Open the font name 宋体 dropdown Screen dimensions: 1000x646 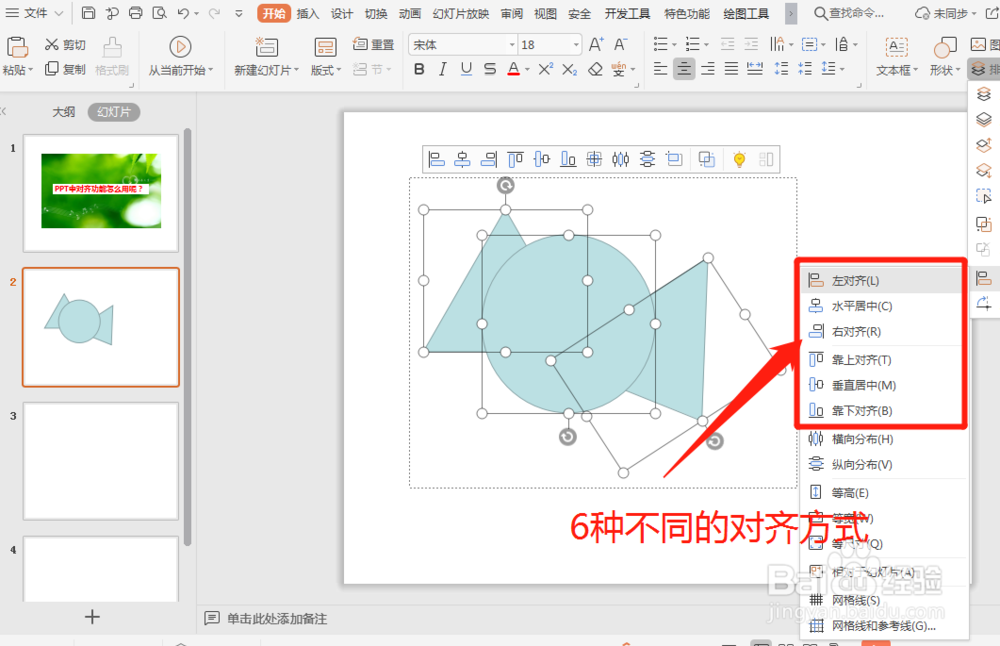click(x=511, y=45)
